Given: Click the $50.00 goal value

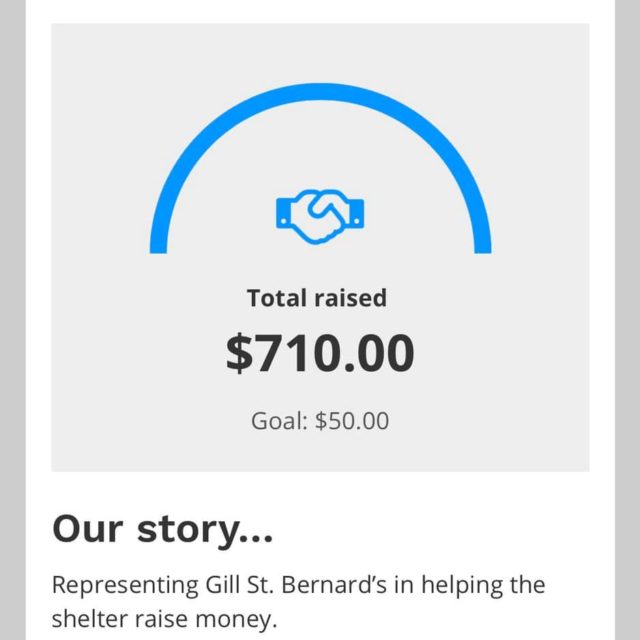Looking at the screenshot, I should 352,421.
